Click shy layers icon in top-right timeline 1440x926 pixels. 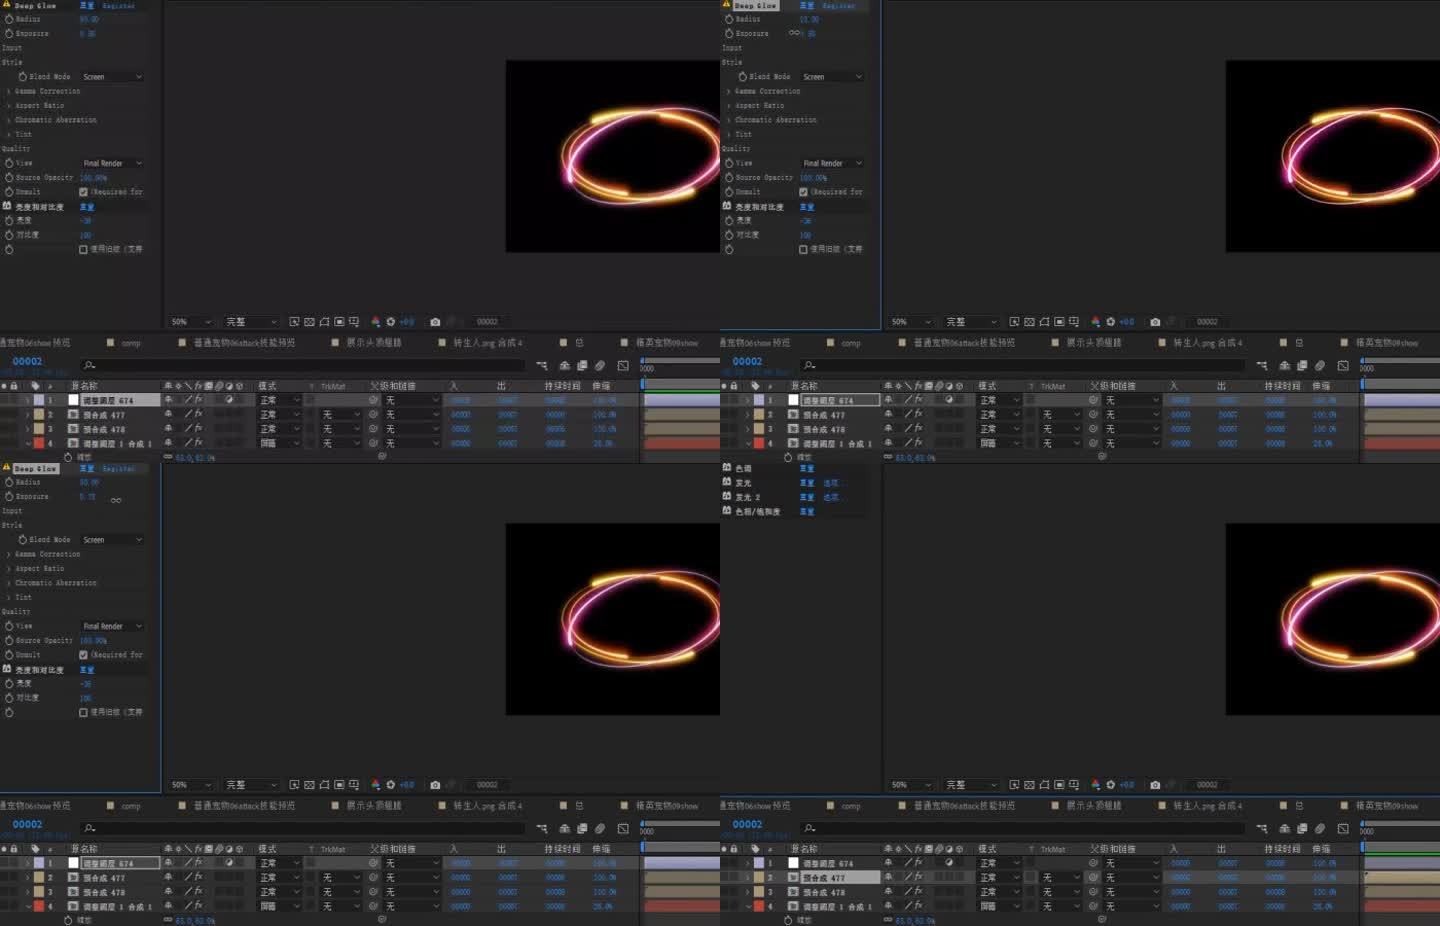(1285, 366)
